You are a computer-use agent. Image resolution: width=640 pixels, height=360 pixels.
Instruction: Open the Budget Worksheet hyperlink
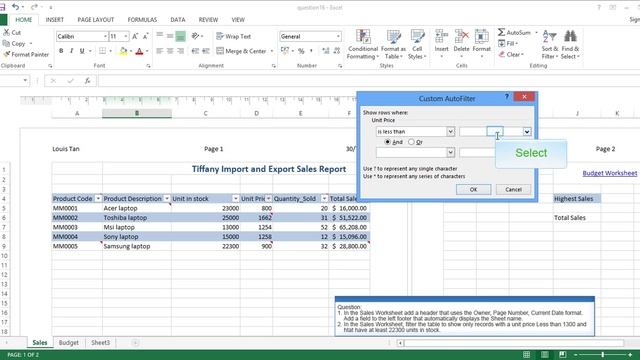609,173
